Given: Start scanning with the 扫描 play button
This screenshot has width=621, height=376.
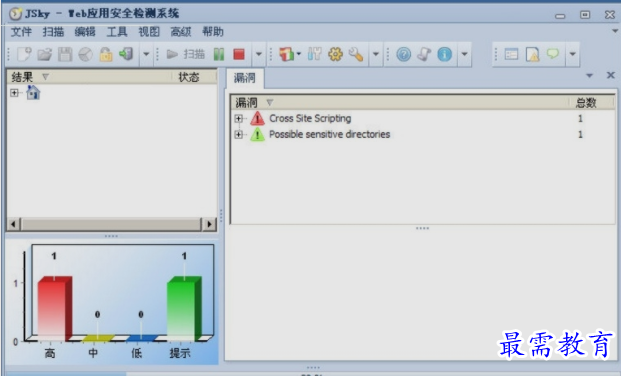Looking at the screenshot, I should click(185, 54).
